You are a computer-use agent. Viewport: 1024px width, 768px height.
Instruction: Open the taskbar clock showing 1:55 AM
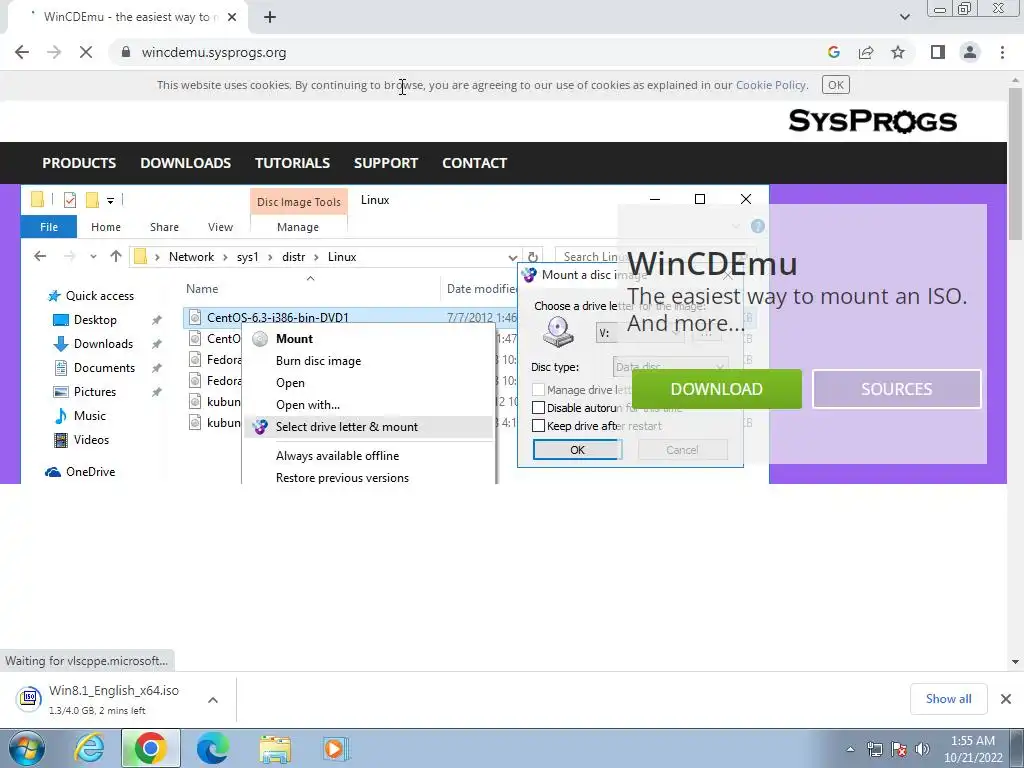(x=972, y=749)
